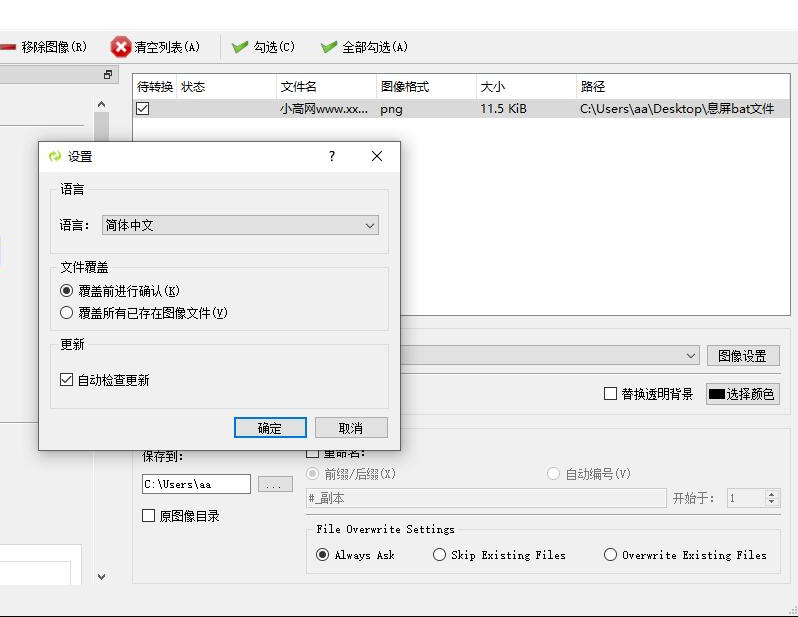Click the green Check All checkmark icon
Screen dimensions: 798x617
coord(329,47)
